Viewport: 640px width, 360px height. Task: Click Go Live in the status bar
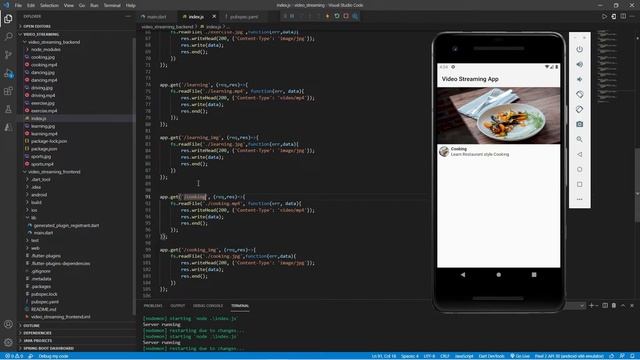(x=520, y=356)
